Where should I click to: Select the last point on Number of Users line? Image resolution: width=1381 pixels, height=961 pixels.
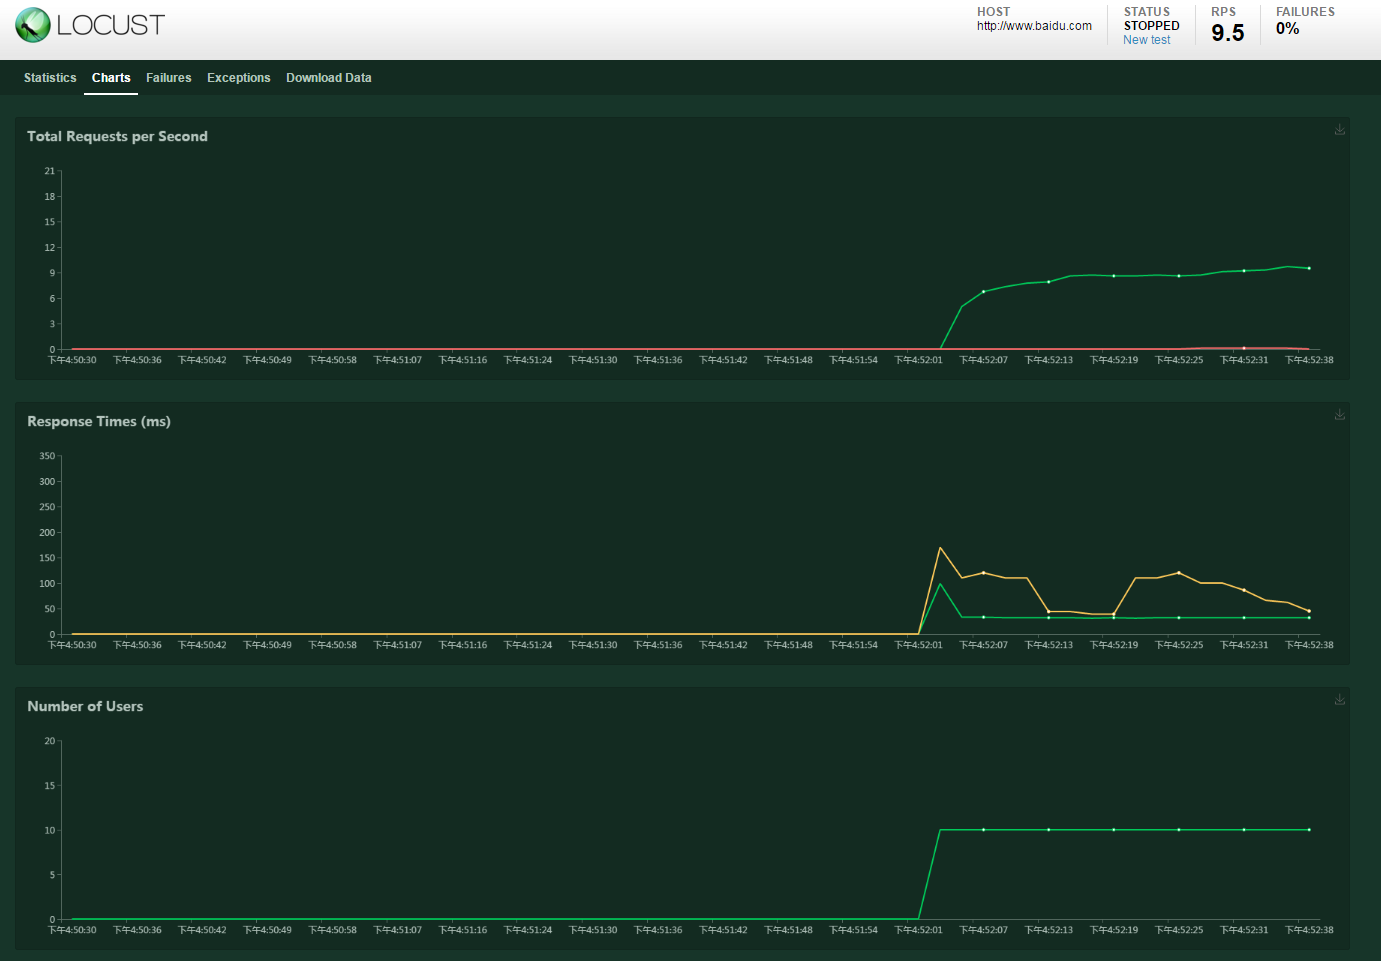[1309, 830]
